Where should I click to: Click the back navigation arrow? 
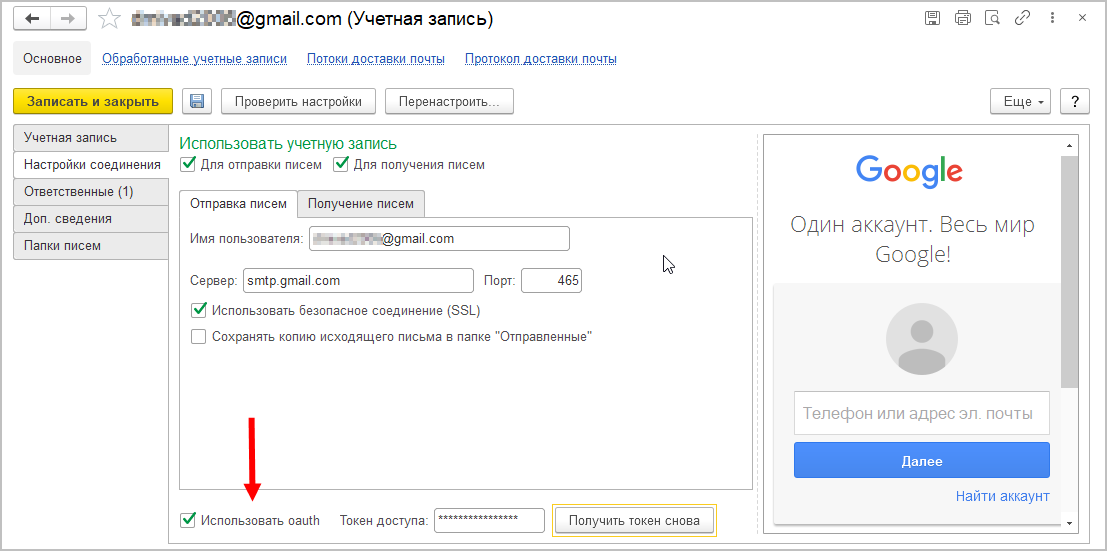pyautogui.click(x=32, y=18)
